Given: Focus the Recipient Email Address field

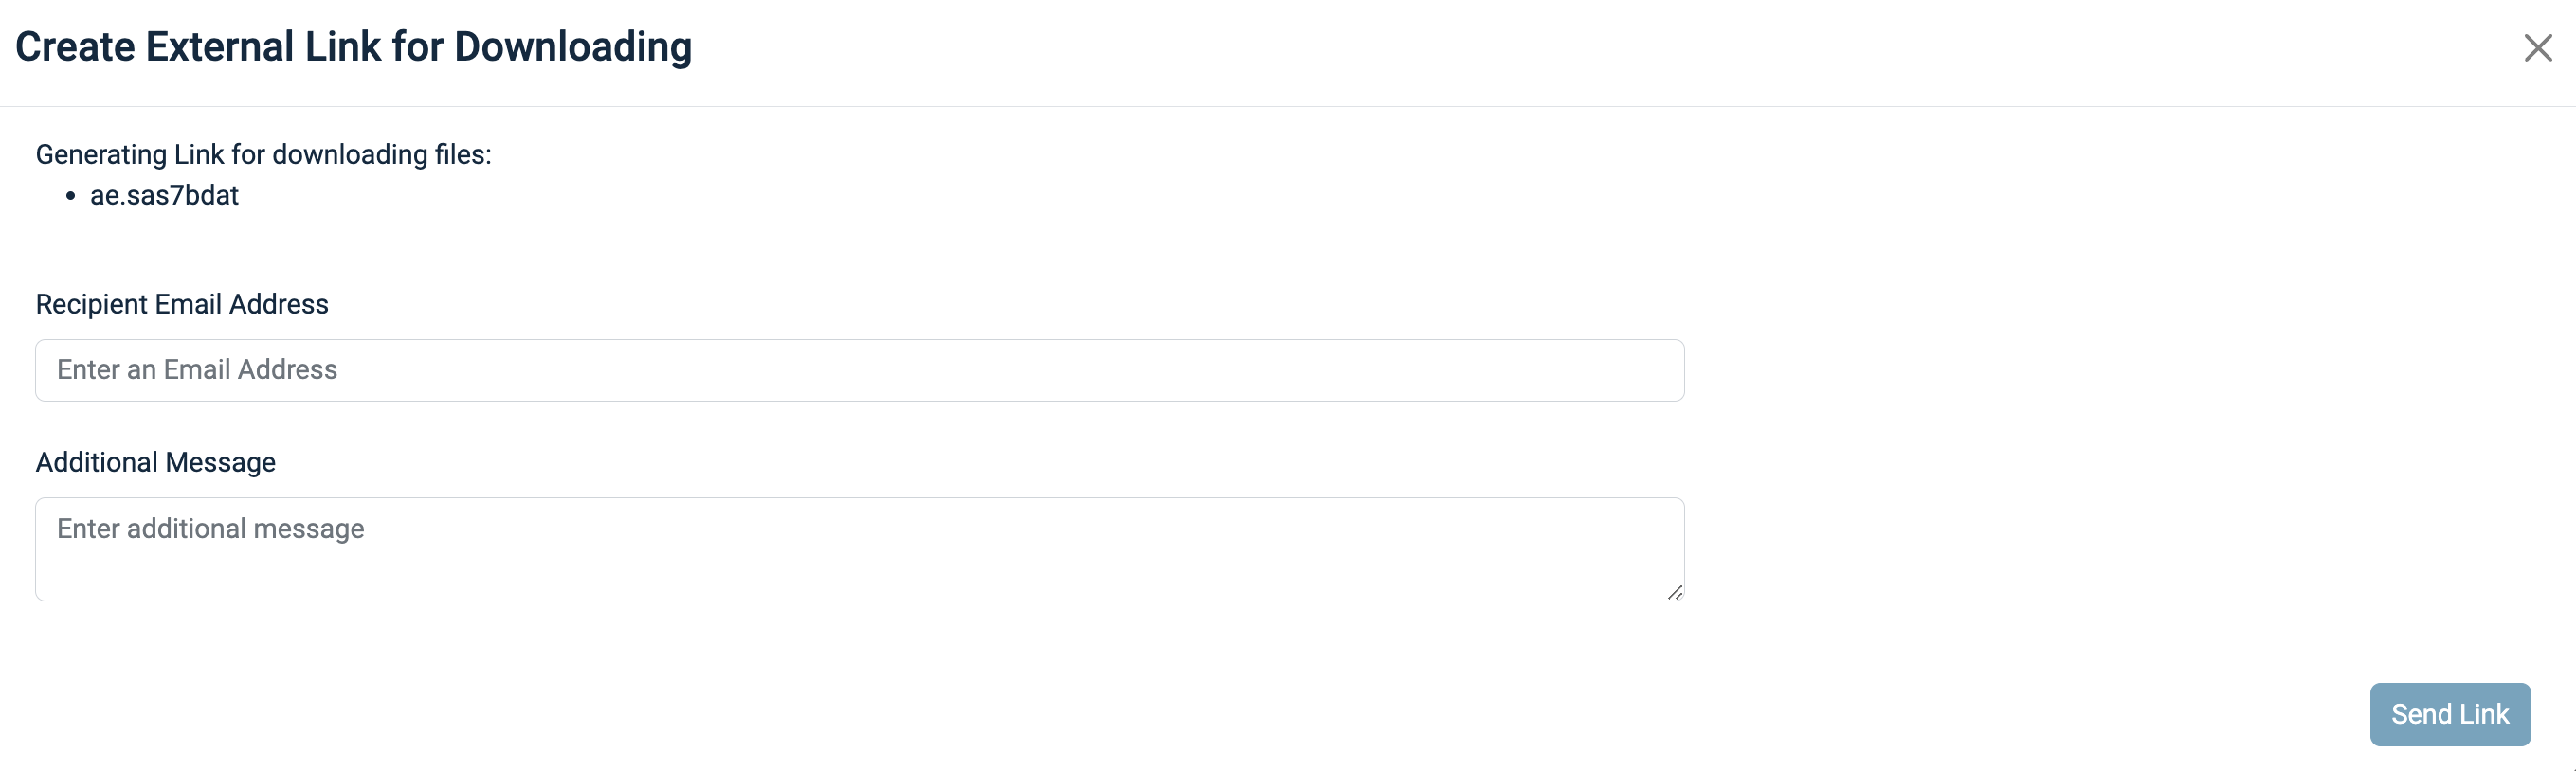Looking at the screenshot, I should click(x=859, y=370).
